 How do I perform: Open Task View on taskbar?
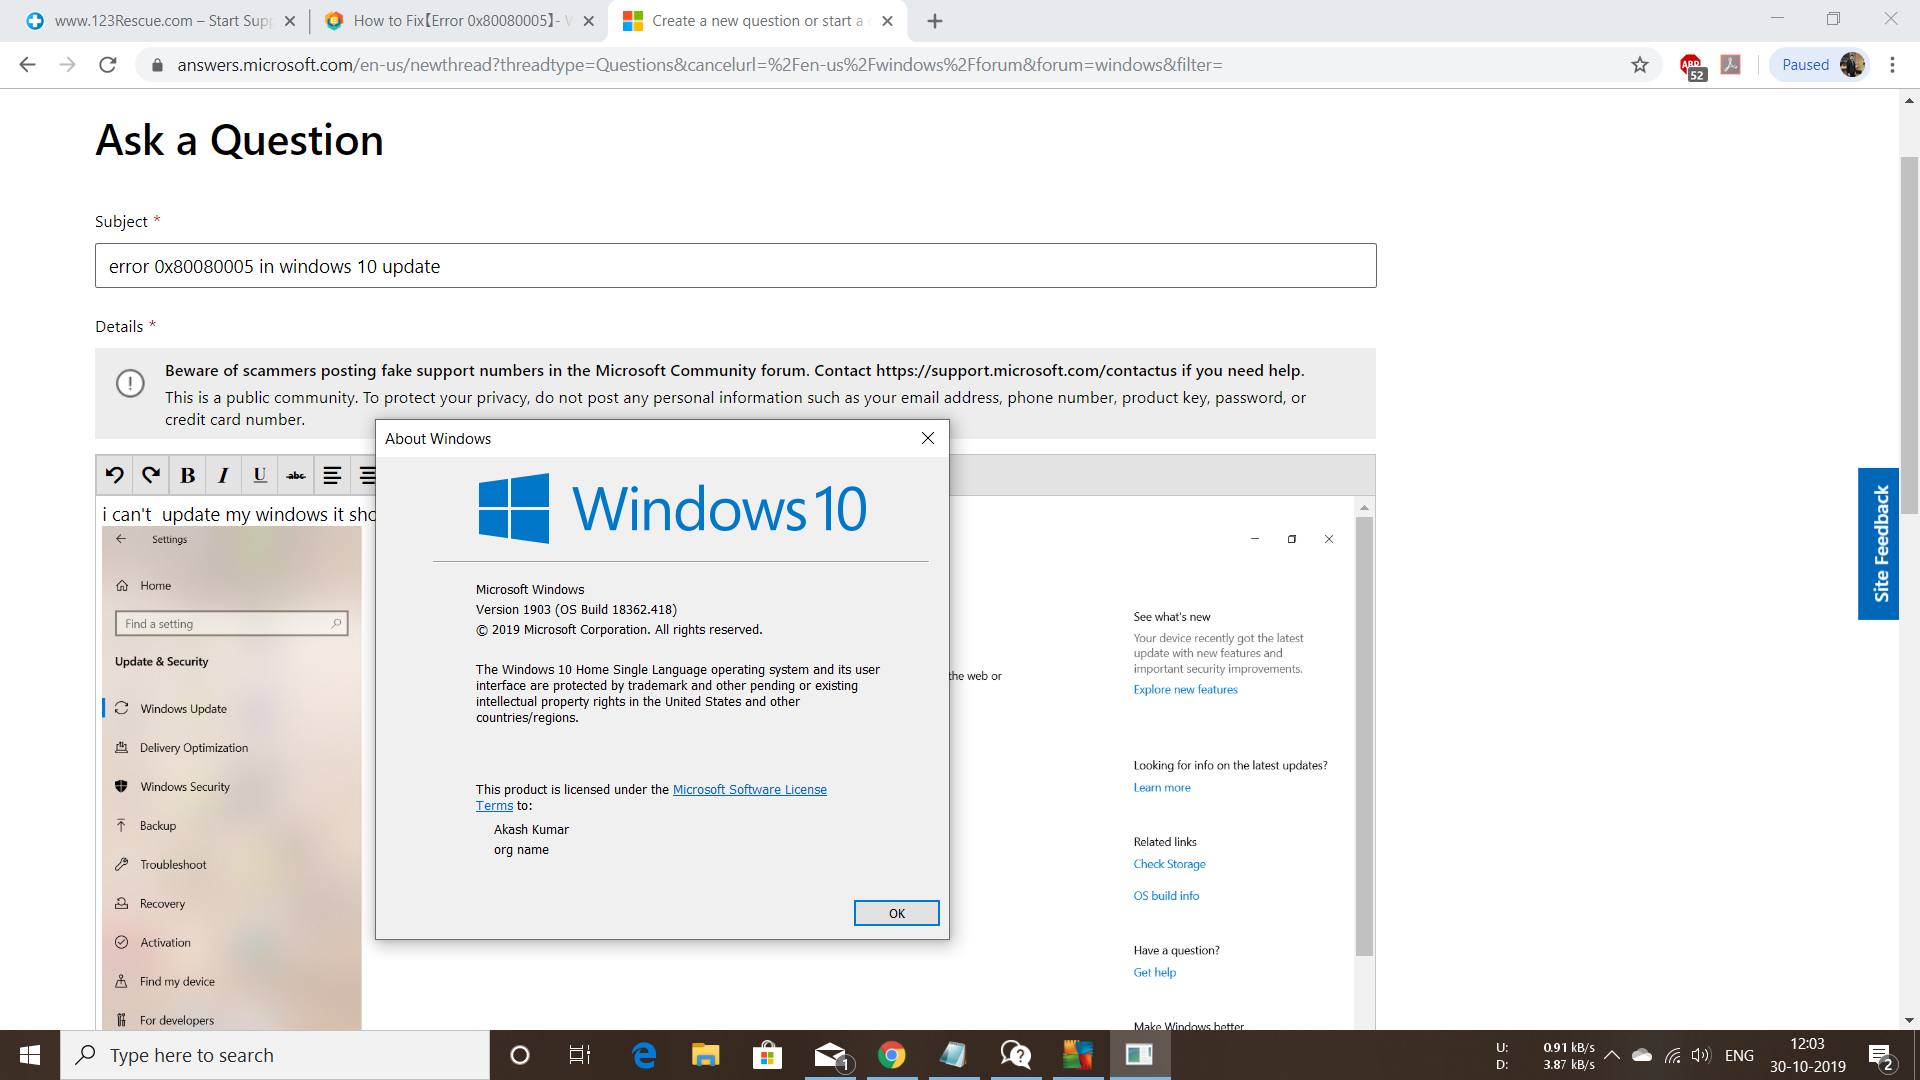tap(580, 1055)
